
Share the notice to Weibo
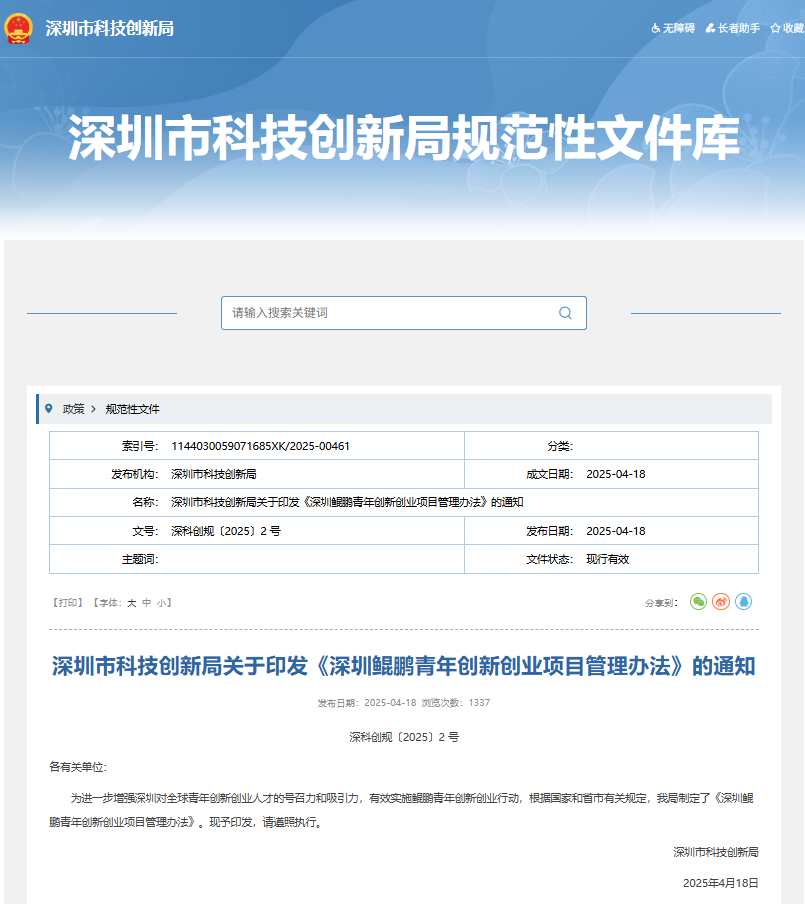pyautogui.click(x=721, y=602)
